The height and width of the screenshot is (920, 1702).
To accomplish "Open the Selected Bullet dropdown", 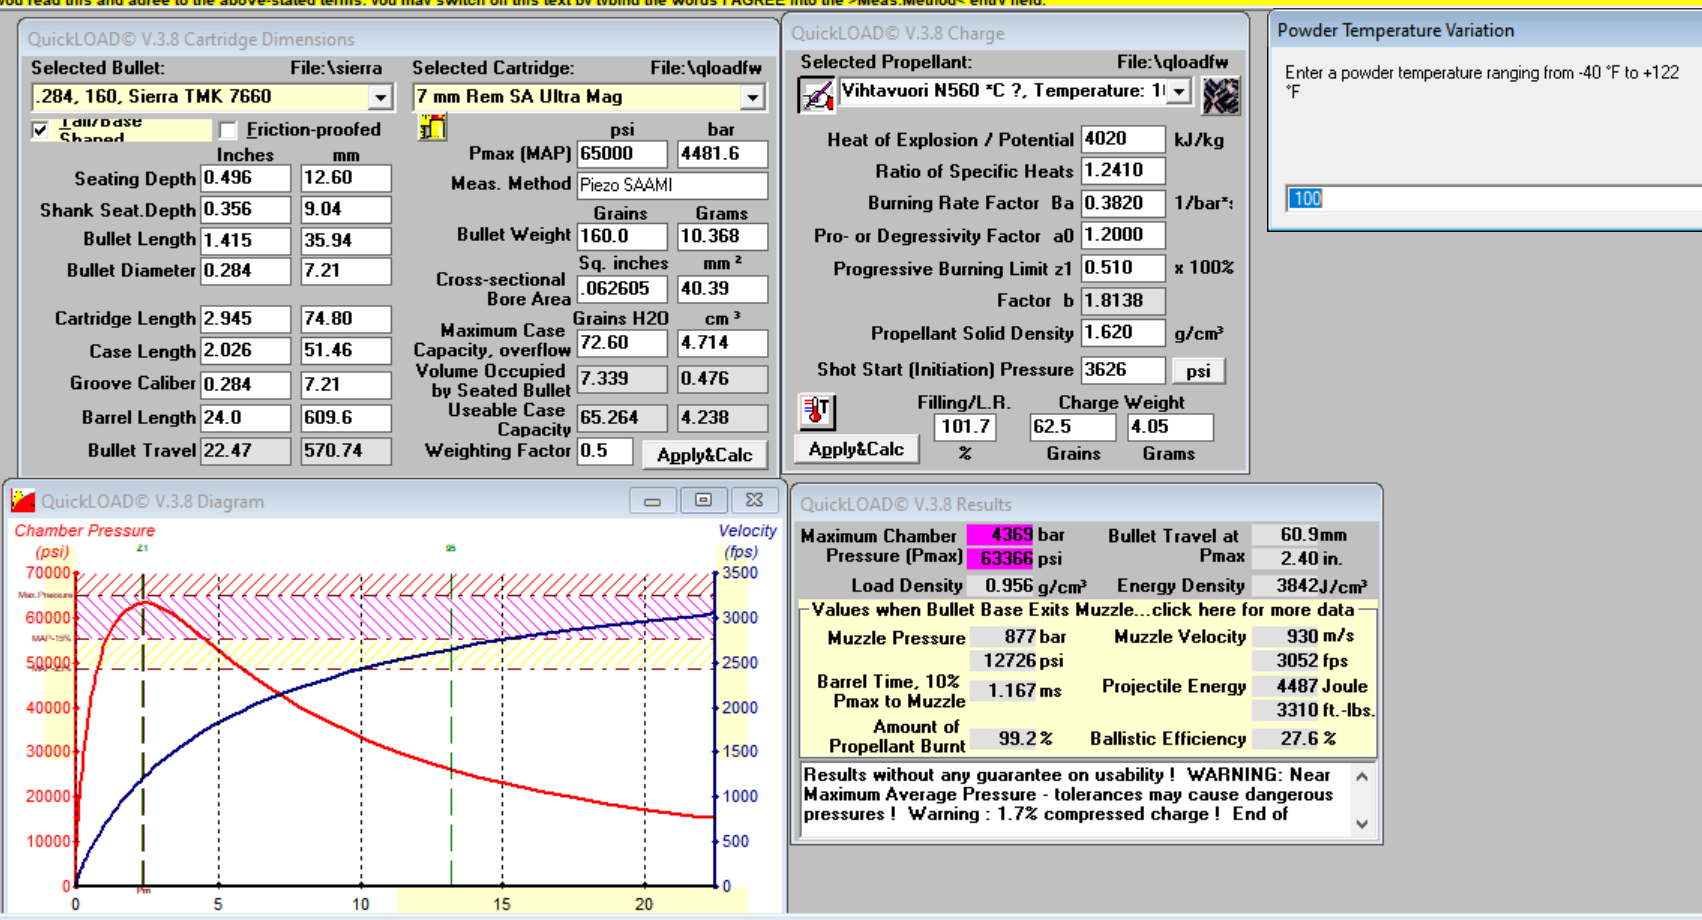I will [x=380, y=97].
